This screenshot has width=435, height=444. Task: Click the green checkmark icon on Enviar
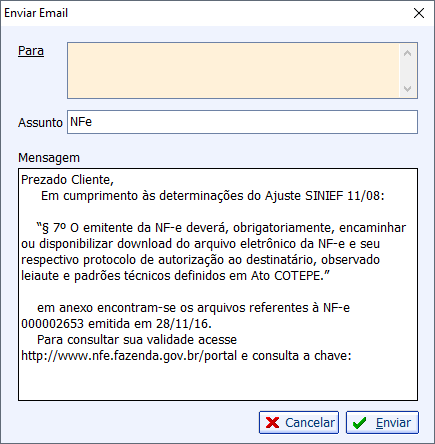[x=359, y=423]
